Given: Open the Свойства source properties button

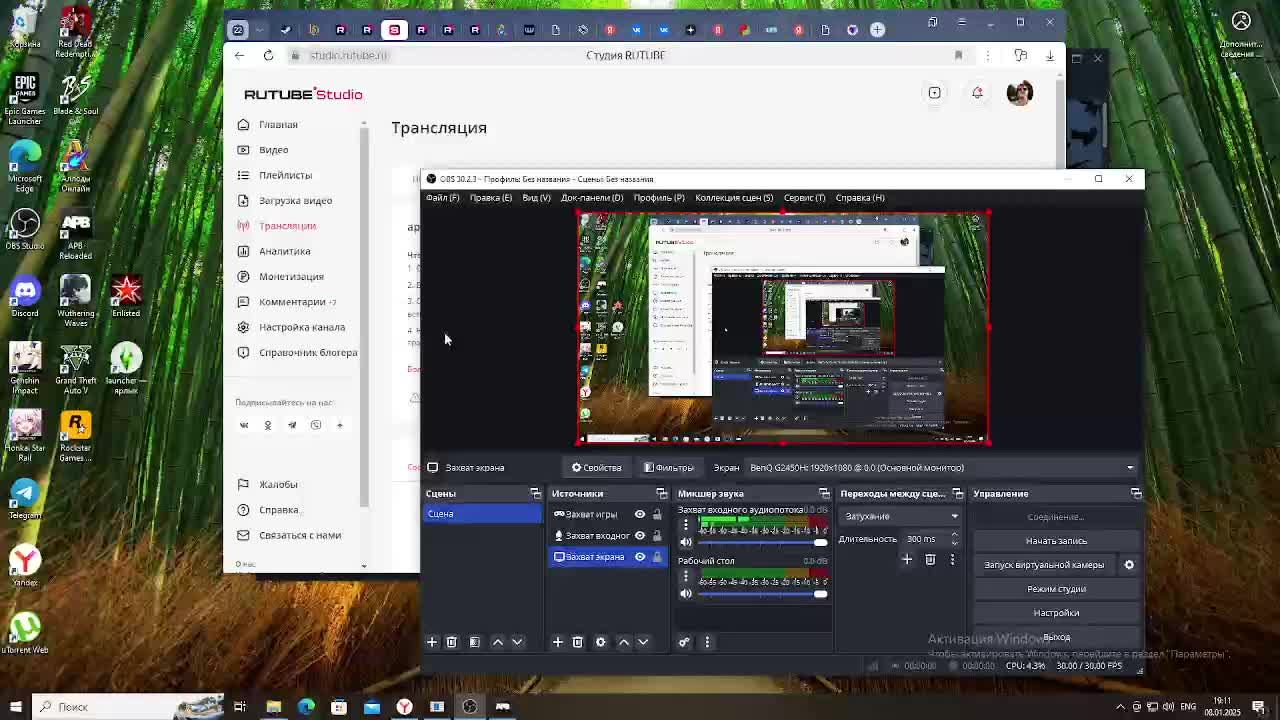Looking at the screenshot, I should (x=597, y=467).
